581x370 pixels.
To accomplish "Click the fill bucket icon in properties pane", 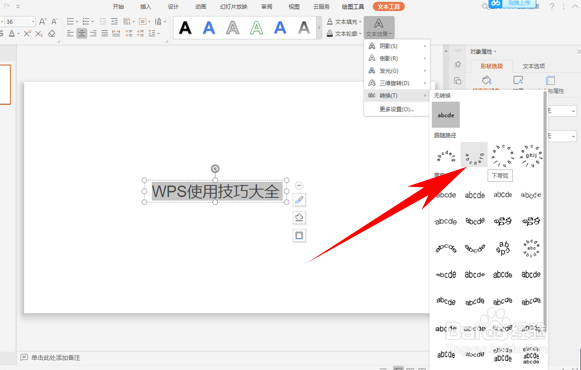I will (x=487, y=80).
